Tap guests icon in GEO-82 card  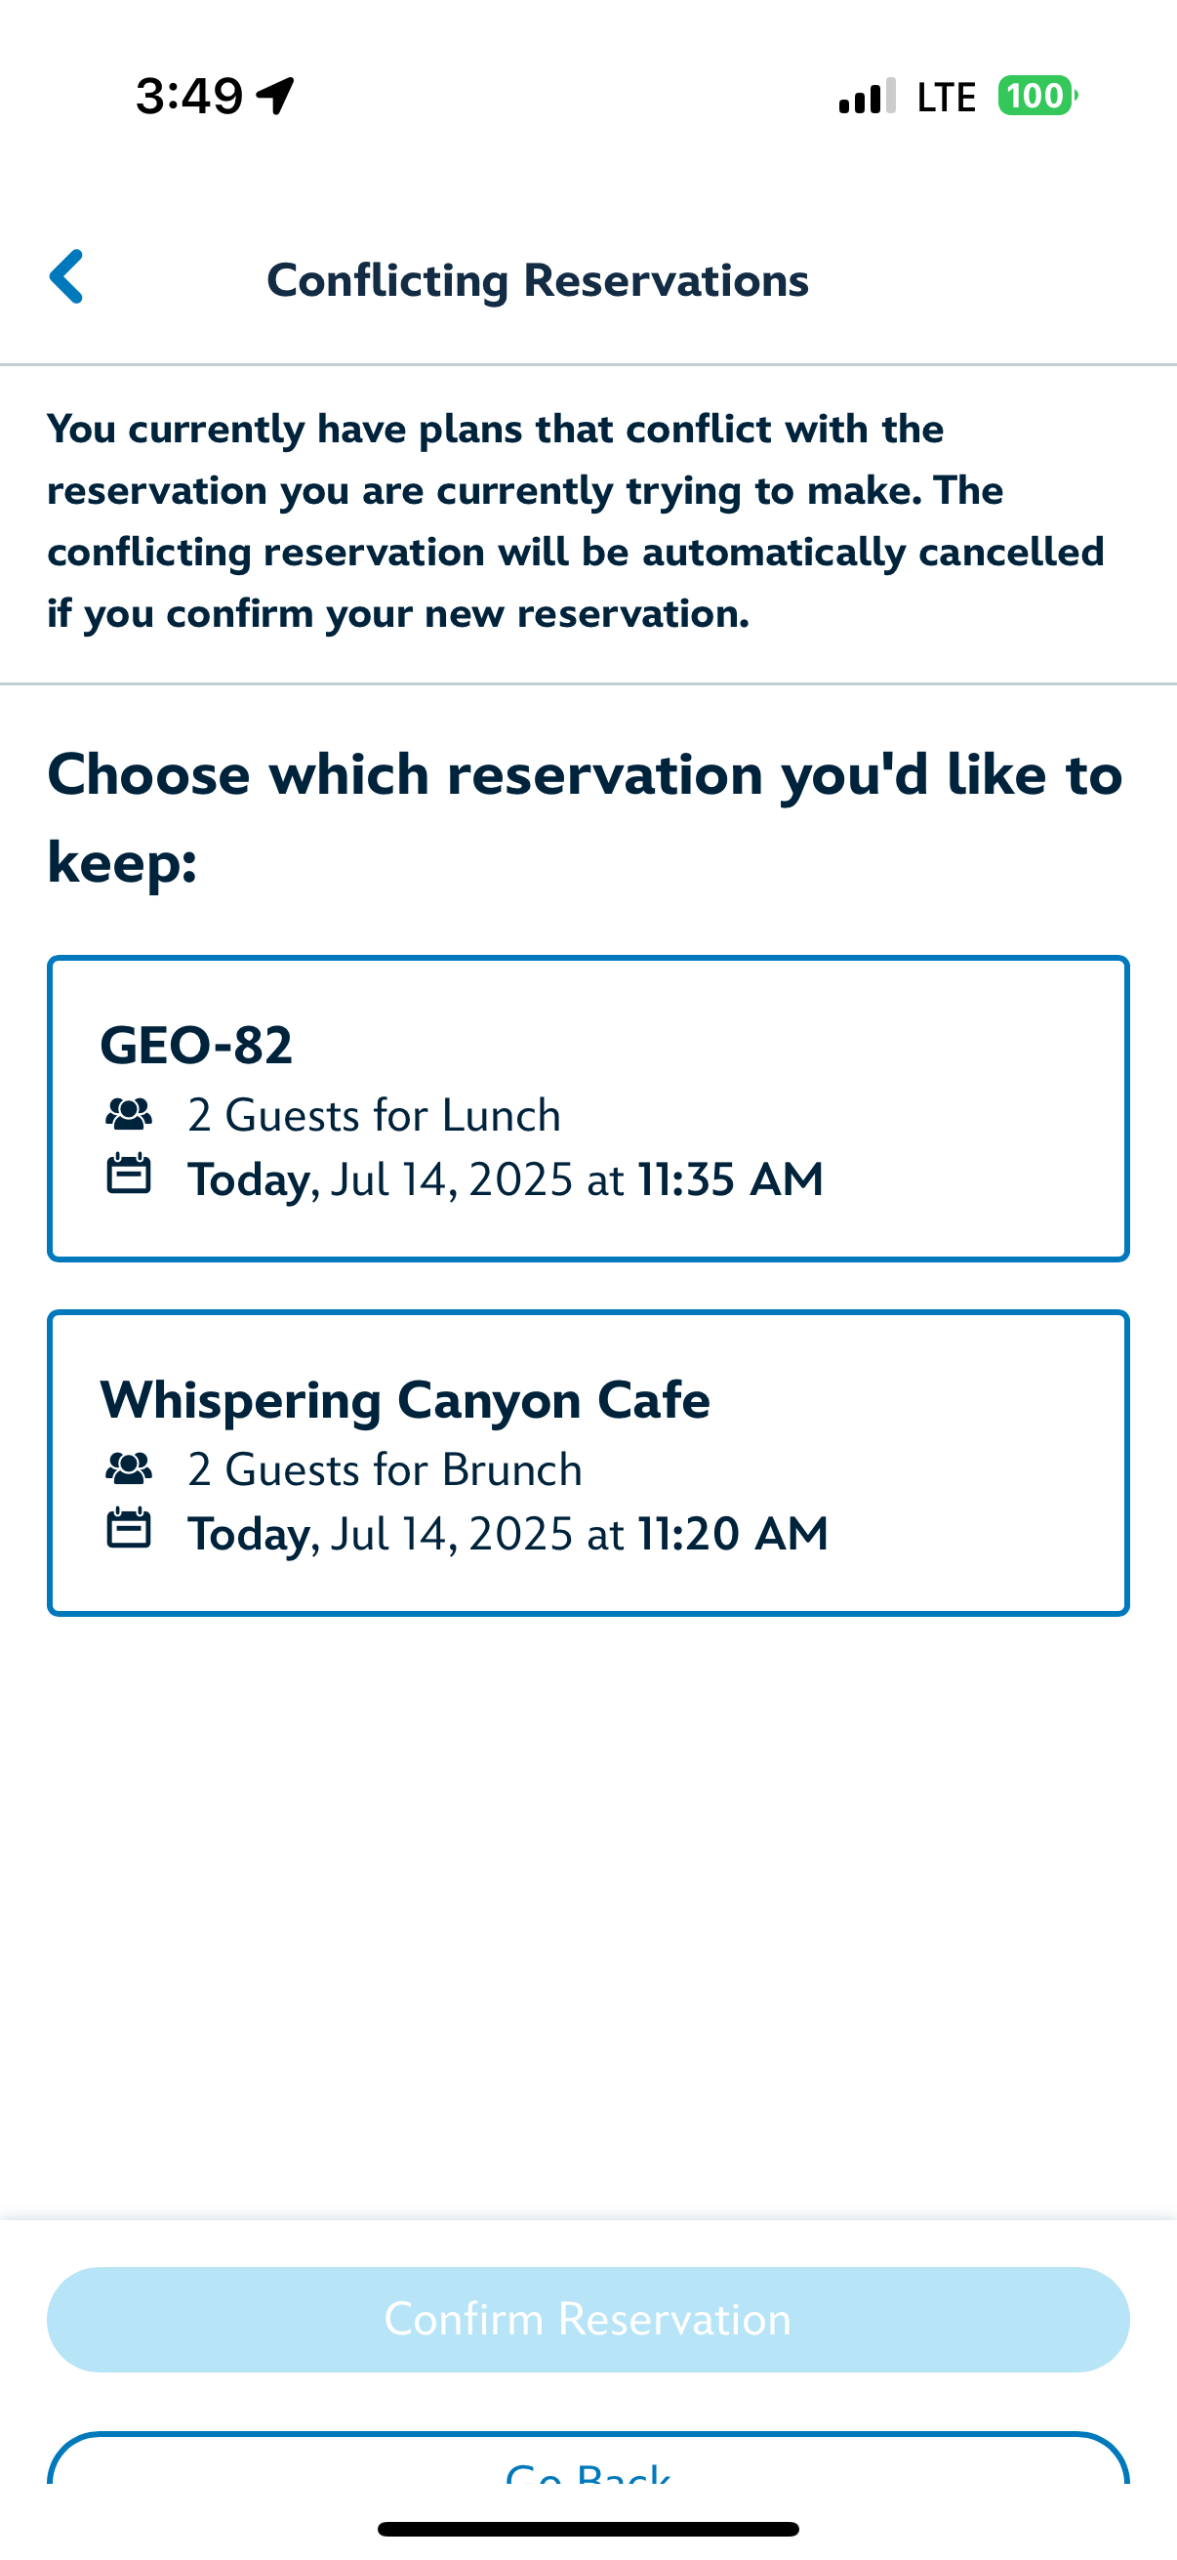(x=129, y=1114)
